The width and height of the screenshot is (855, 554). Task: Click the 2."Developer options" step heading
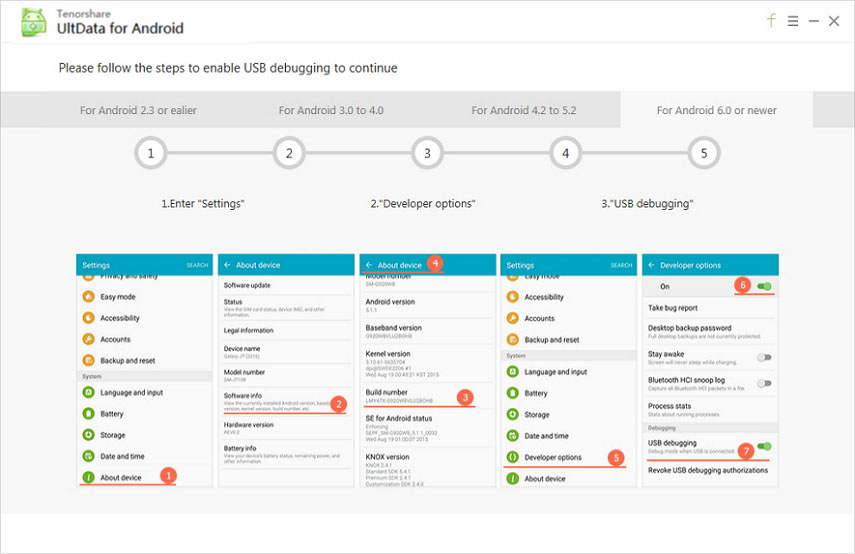(x=423, y=203)
